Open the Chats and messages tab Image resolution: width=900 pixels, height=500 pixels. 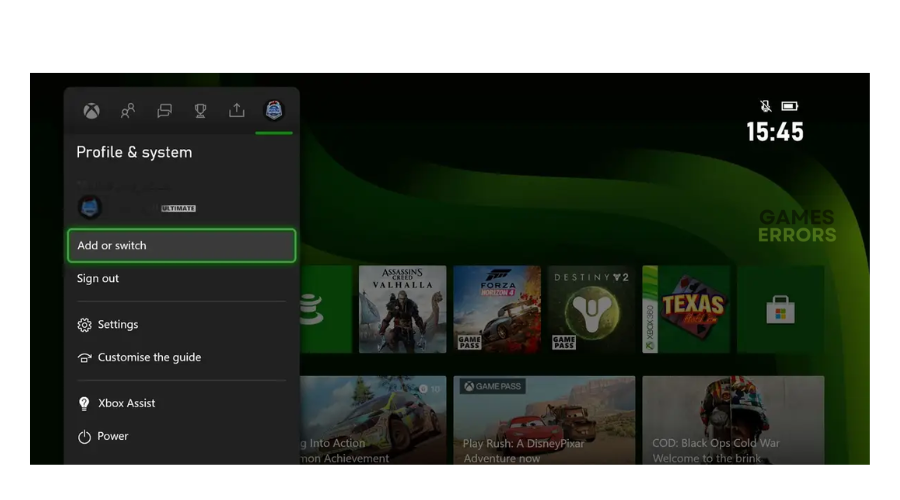(164, 110)
